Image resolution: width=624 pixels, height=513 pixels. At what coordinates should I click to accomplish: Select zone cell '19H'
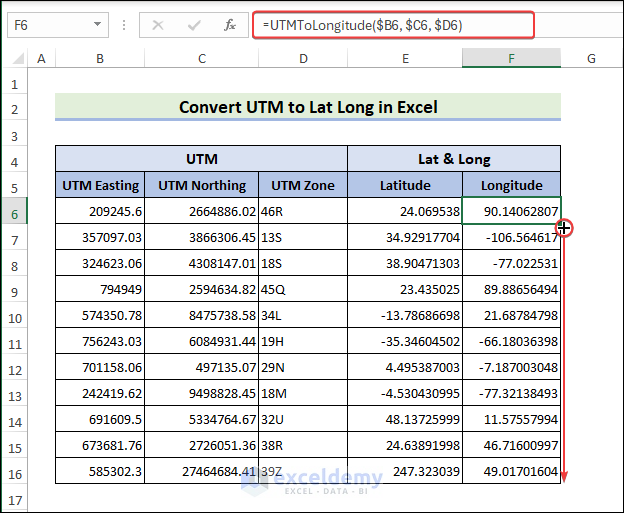pos(303,341)
